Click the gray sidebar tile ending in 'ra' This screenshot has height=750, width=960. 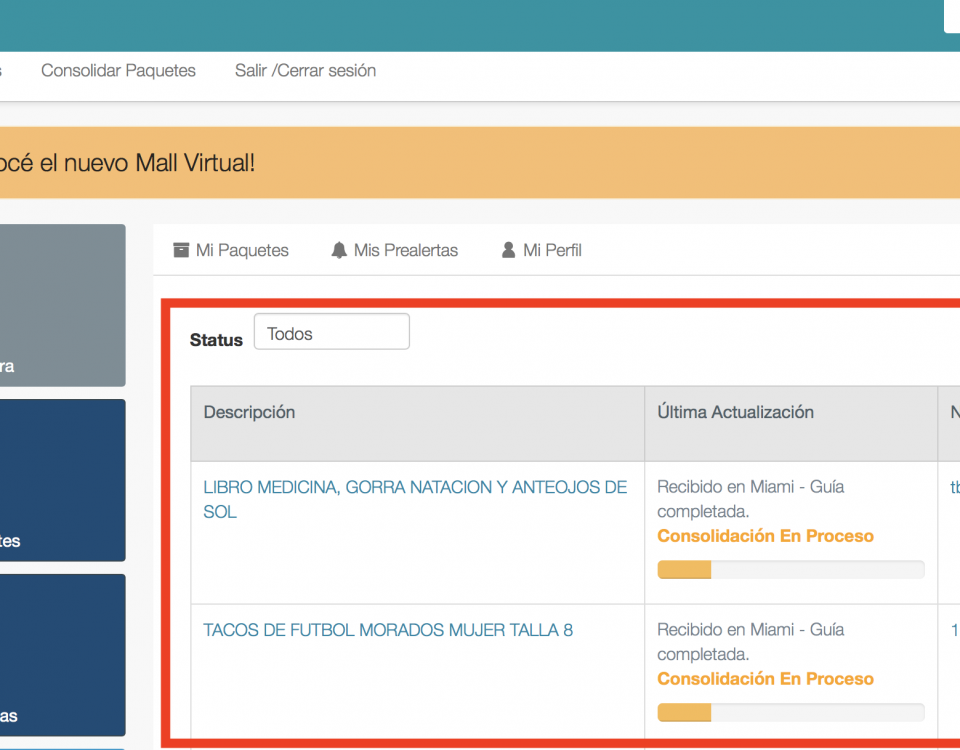click(x=62, y=305)
